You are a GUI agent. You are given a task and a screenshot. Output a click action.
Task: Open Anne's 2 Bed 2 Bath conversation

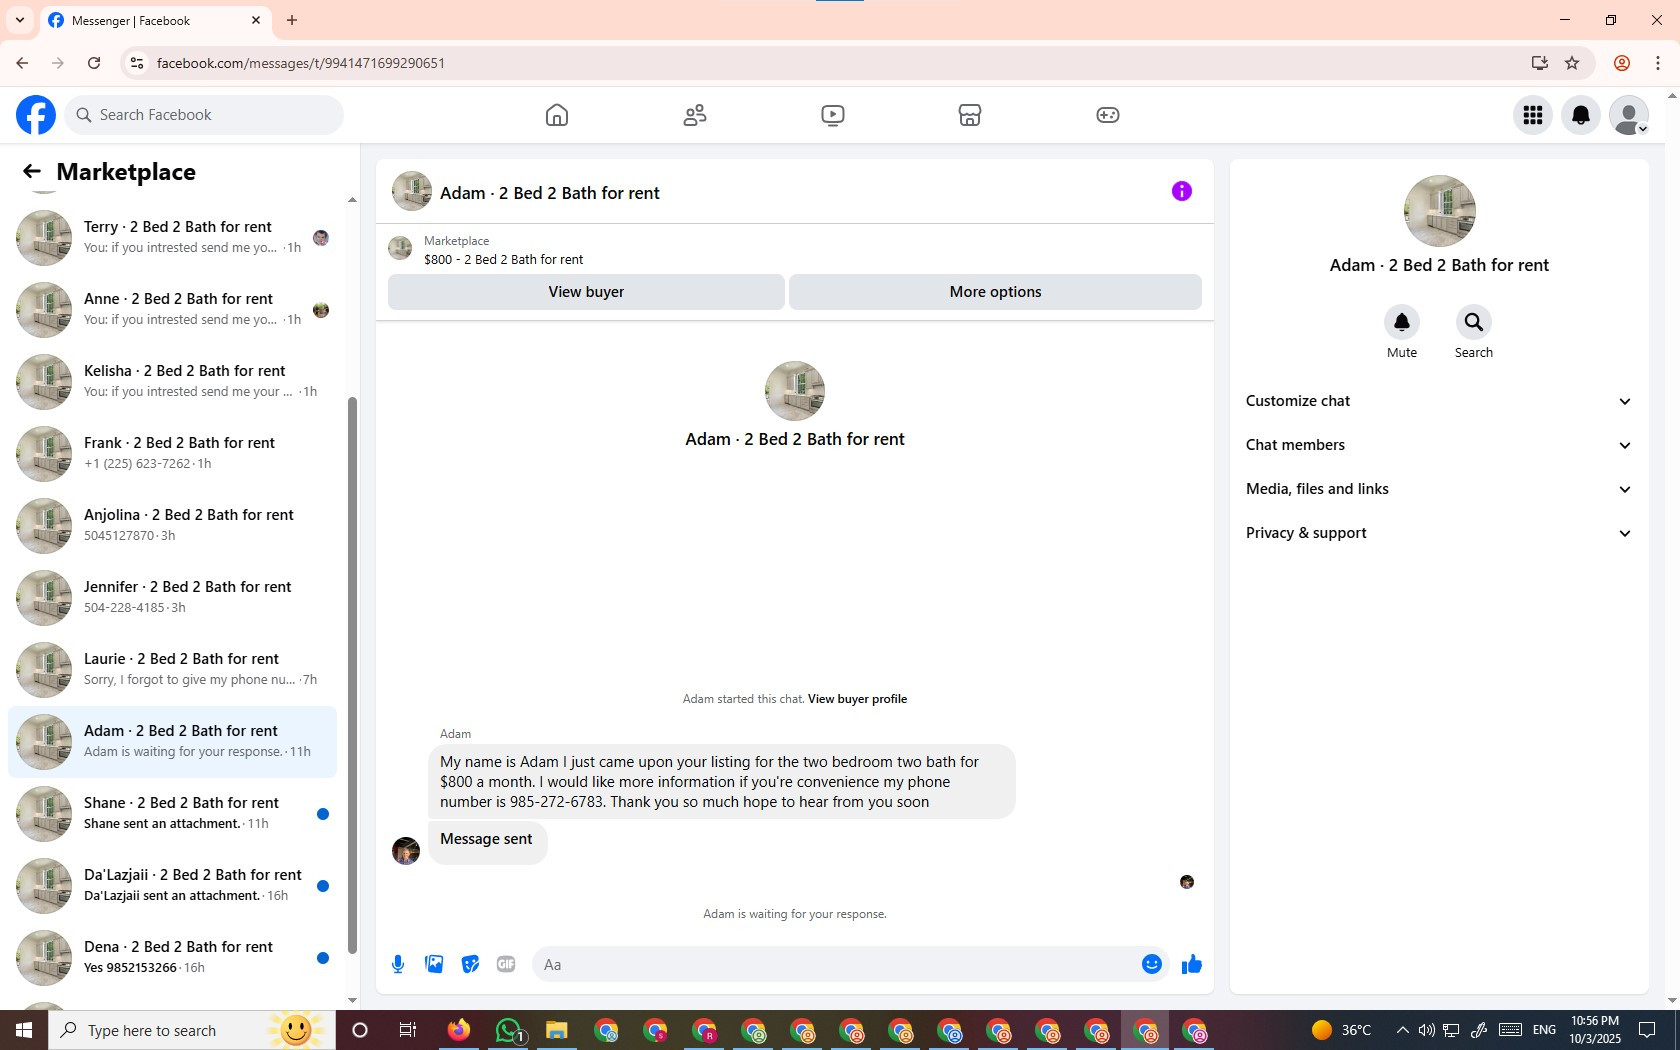(x=172, y=310)
